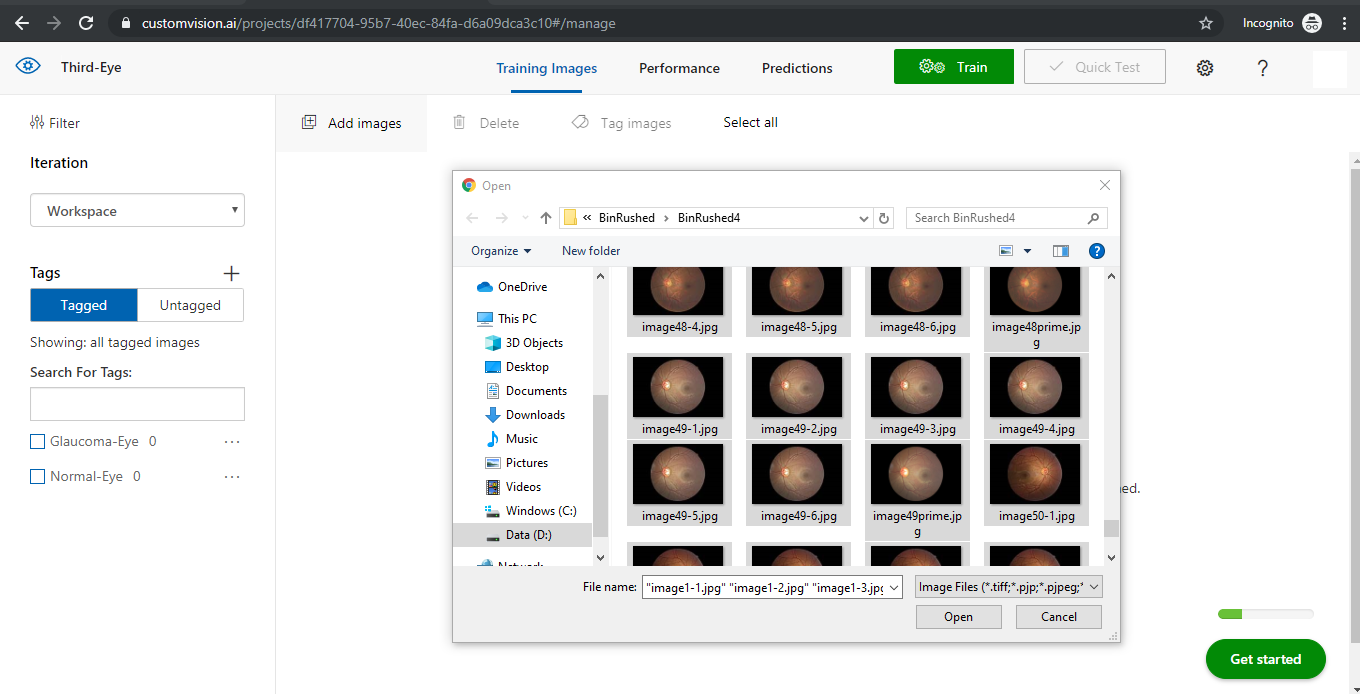Open the Predictions tab
This screenshot has height=694, width=1360.
click(797, 68)
